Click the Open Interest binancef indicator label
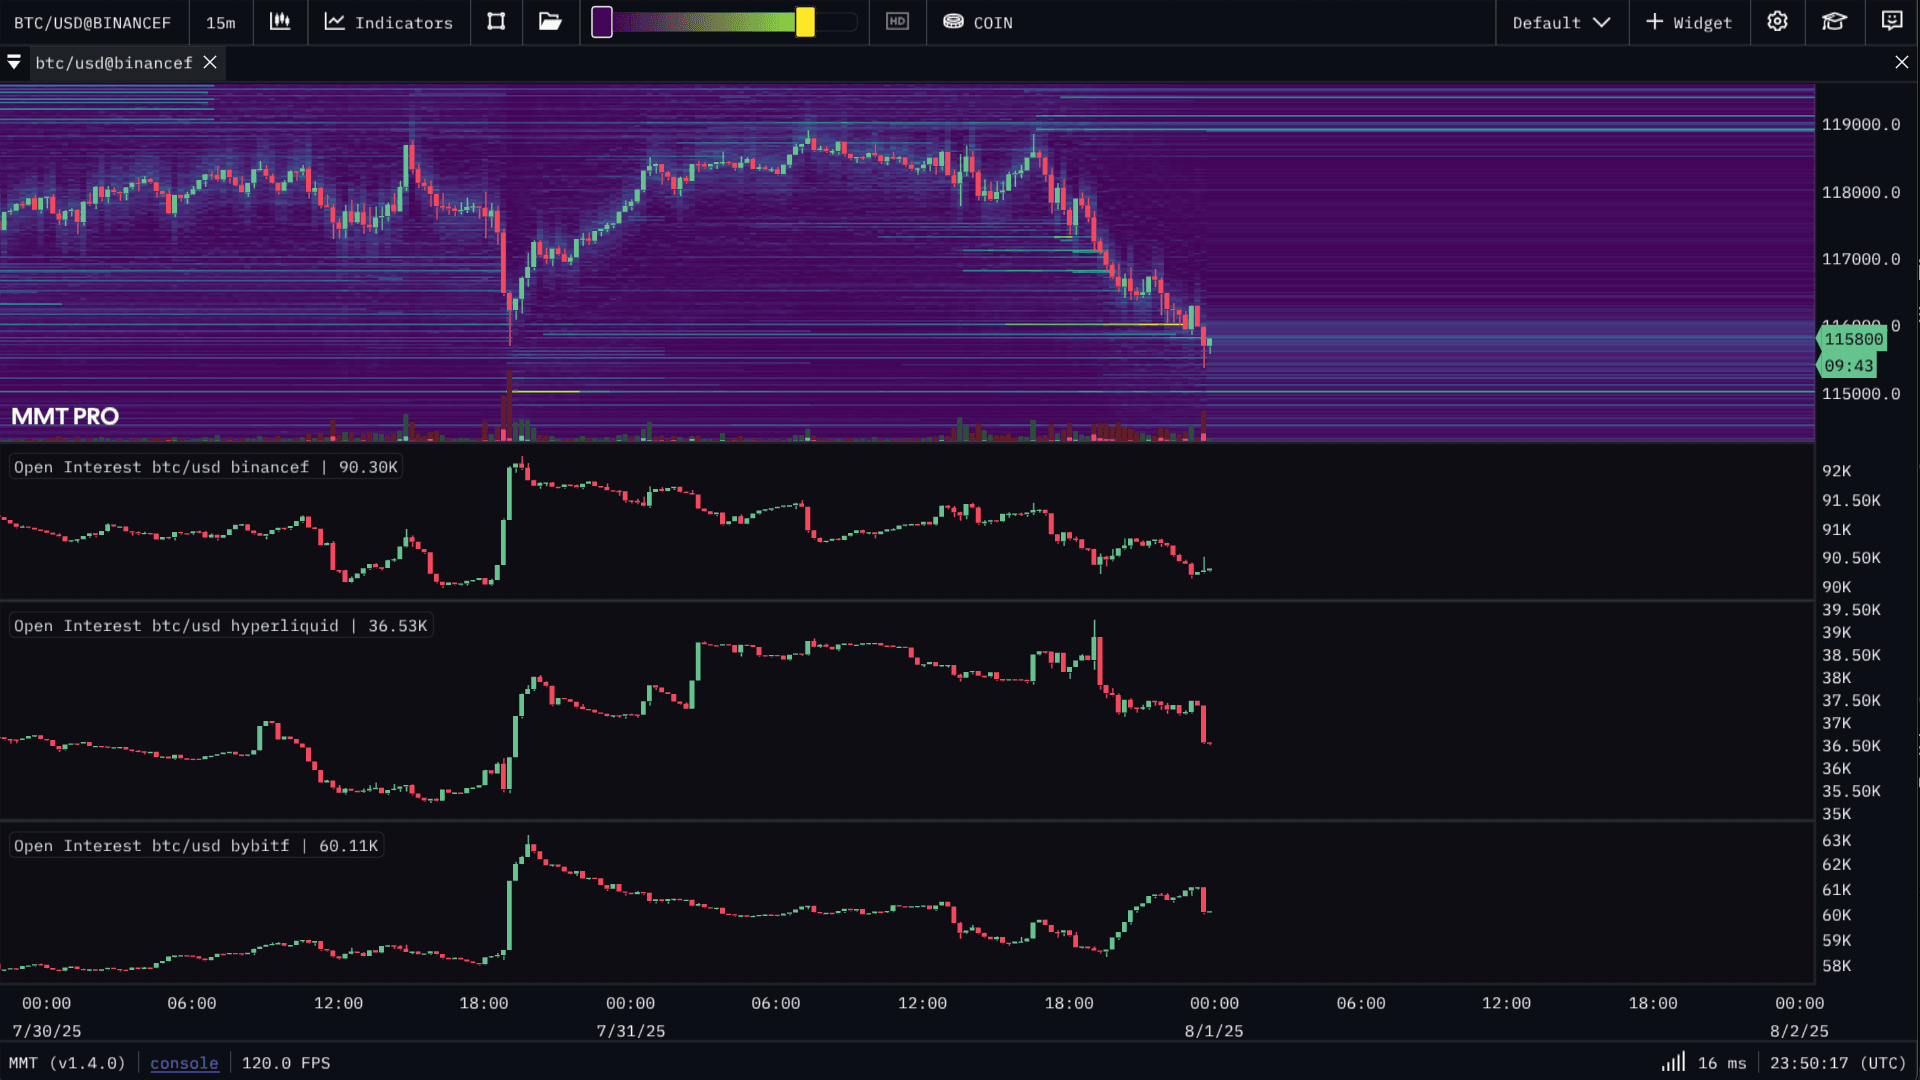Image resolution: width=1920 pixels, height=1080 pixels. (205, 467)
